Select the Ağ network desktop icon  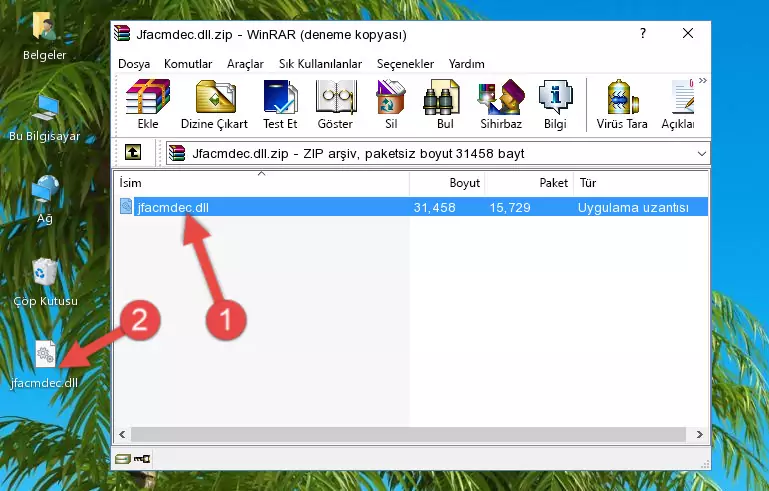point(45,200)
